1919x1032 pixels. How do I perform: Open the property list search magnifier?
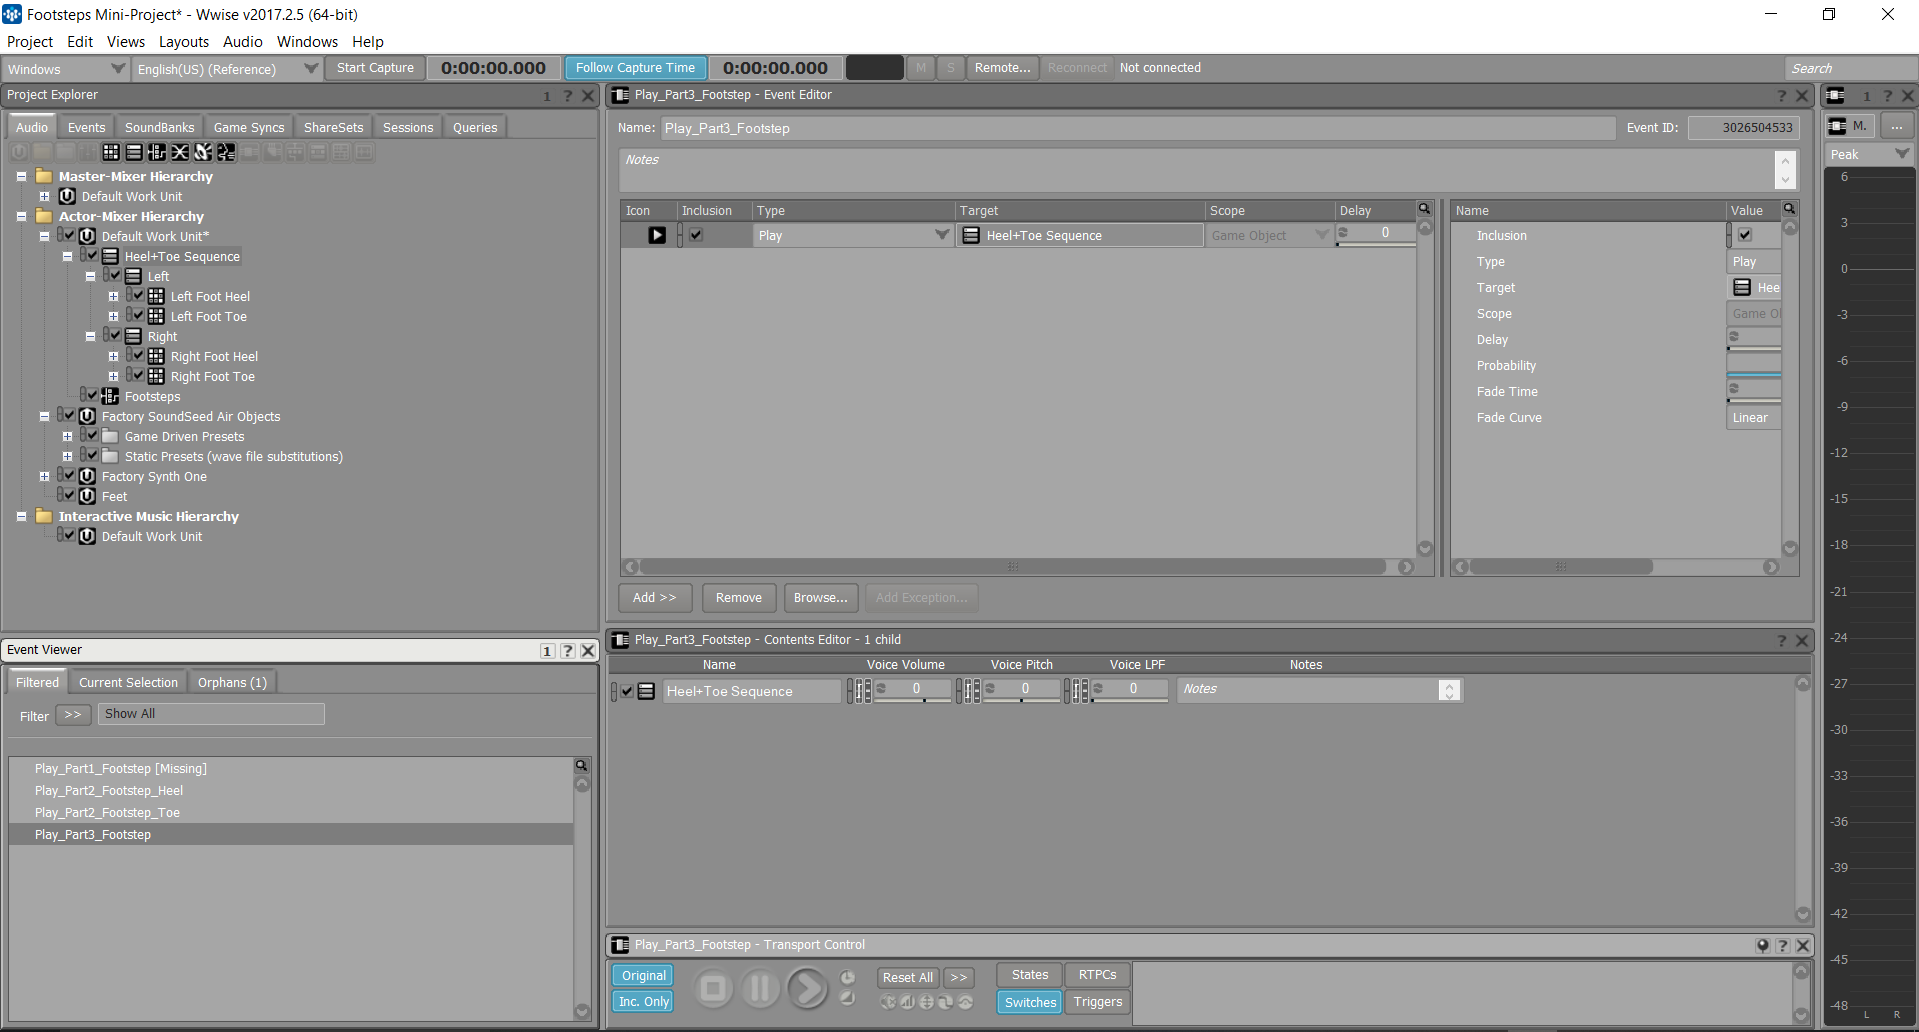point(1790,209)
